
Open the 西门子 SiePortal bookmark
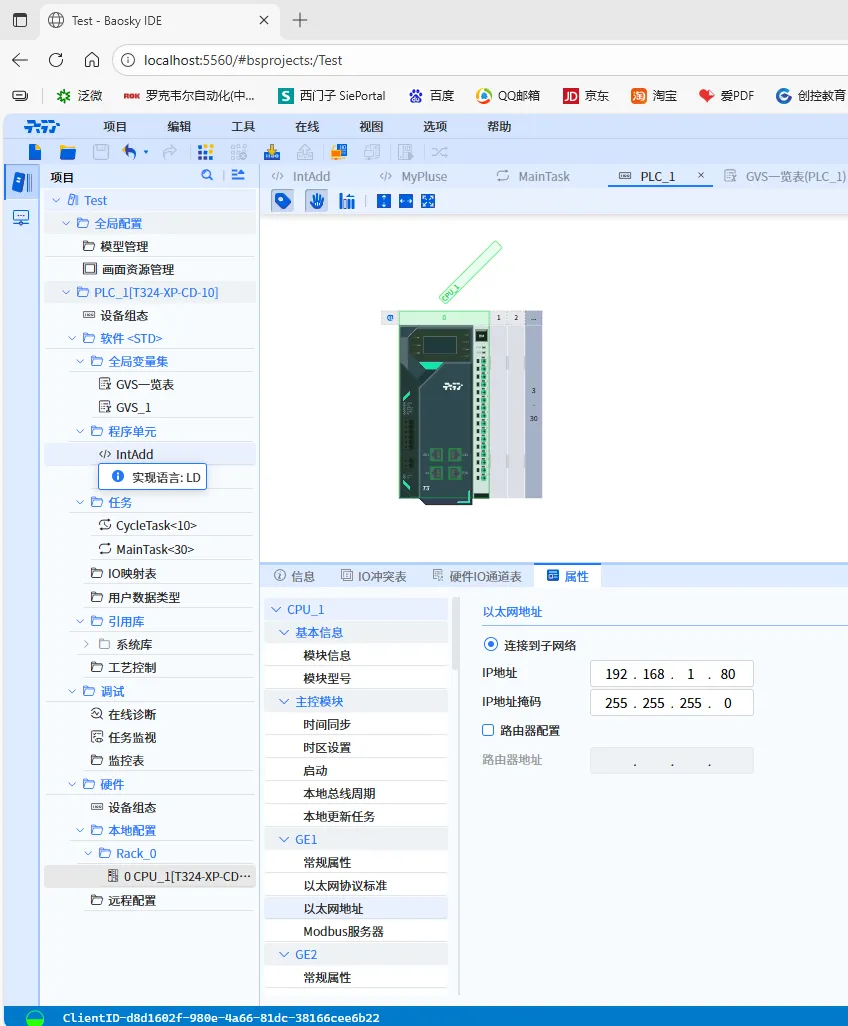click(332, 96)
